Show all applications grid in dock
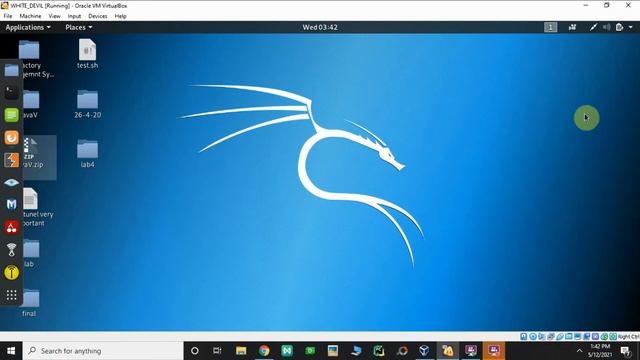This screenshot has height=360, width=640. pyautogui.click(x=11, y=295)
